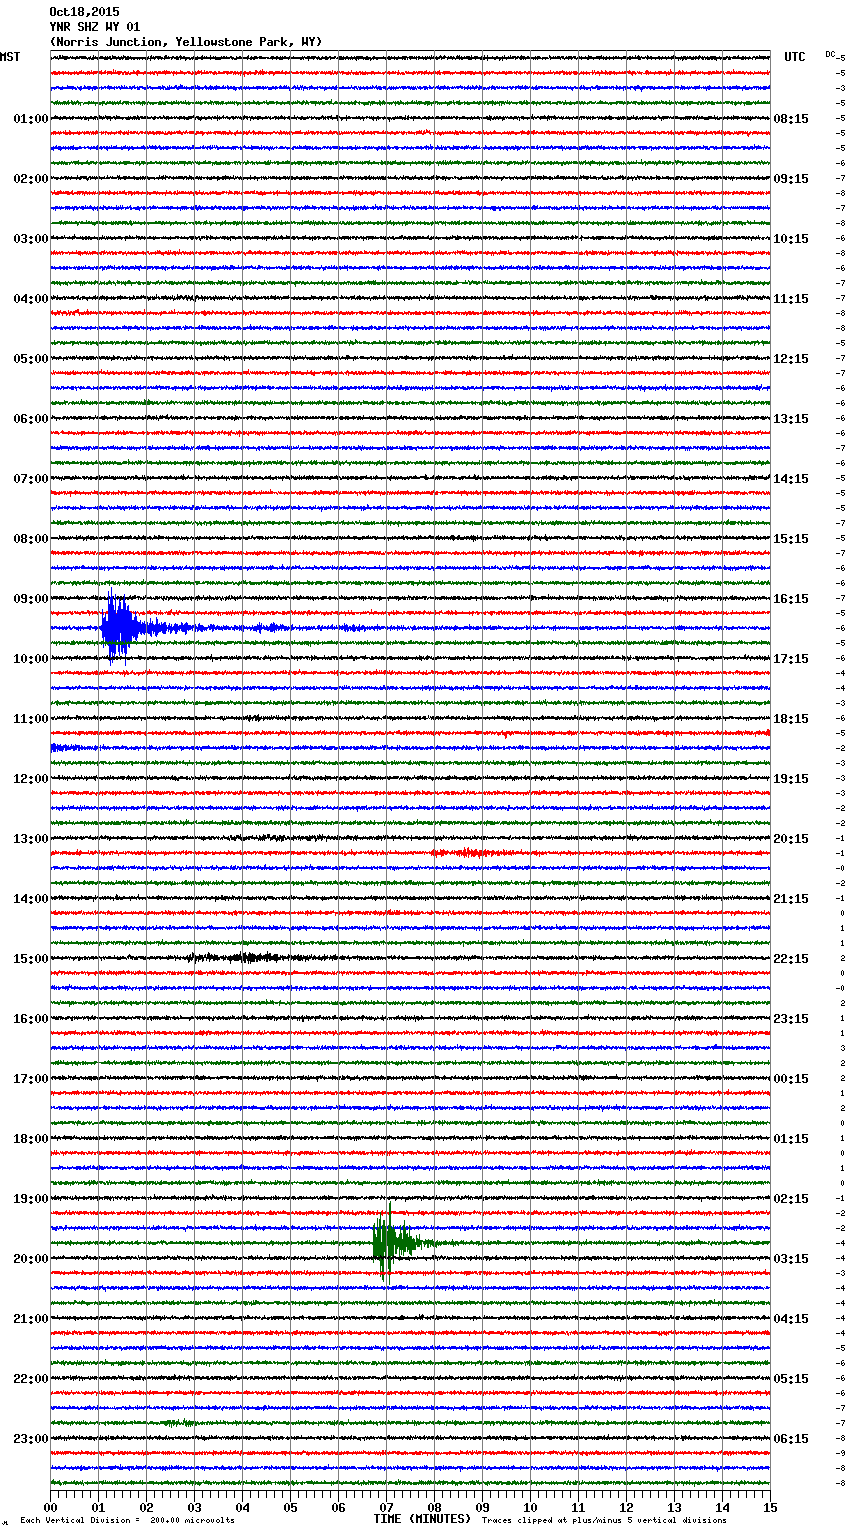
Task: Click the 20:15 UTC time label
Action: (791, 839)
